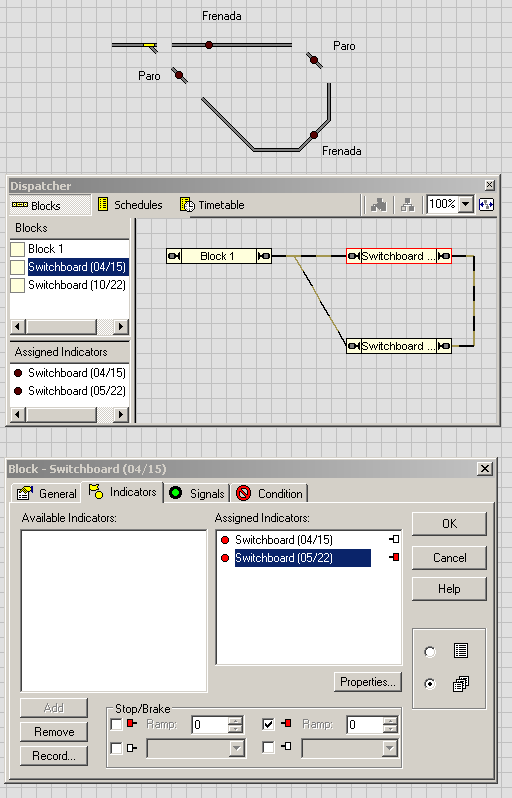
Task: Enable the left red stop marker checkbox
Action: [117, 724]
